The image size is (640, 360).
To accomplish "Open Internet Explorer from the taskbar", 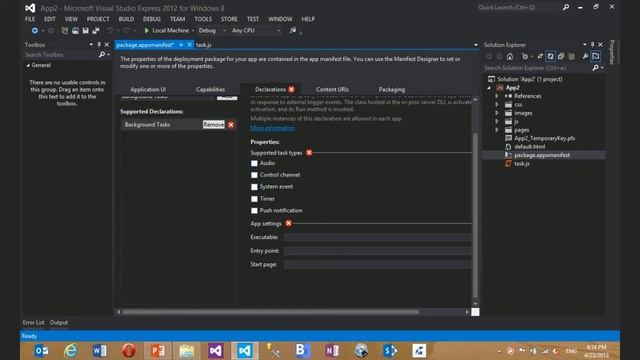I will pyautogui.click(x=71, y=350).
